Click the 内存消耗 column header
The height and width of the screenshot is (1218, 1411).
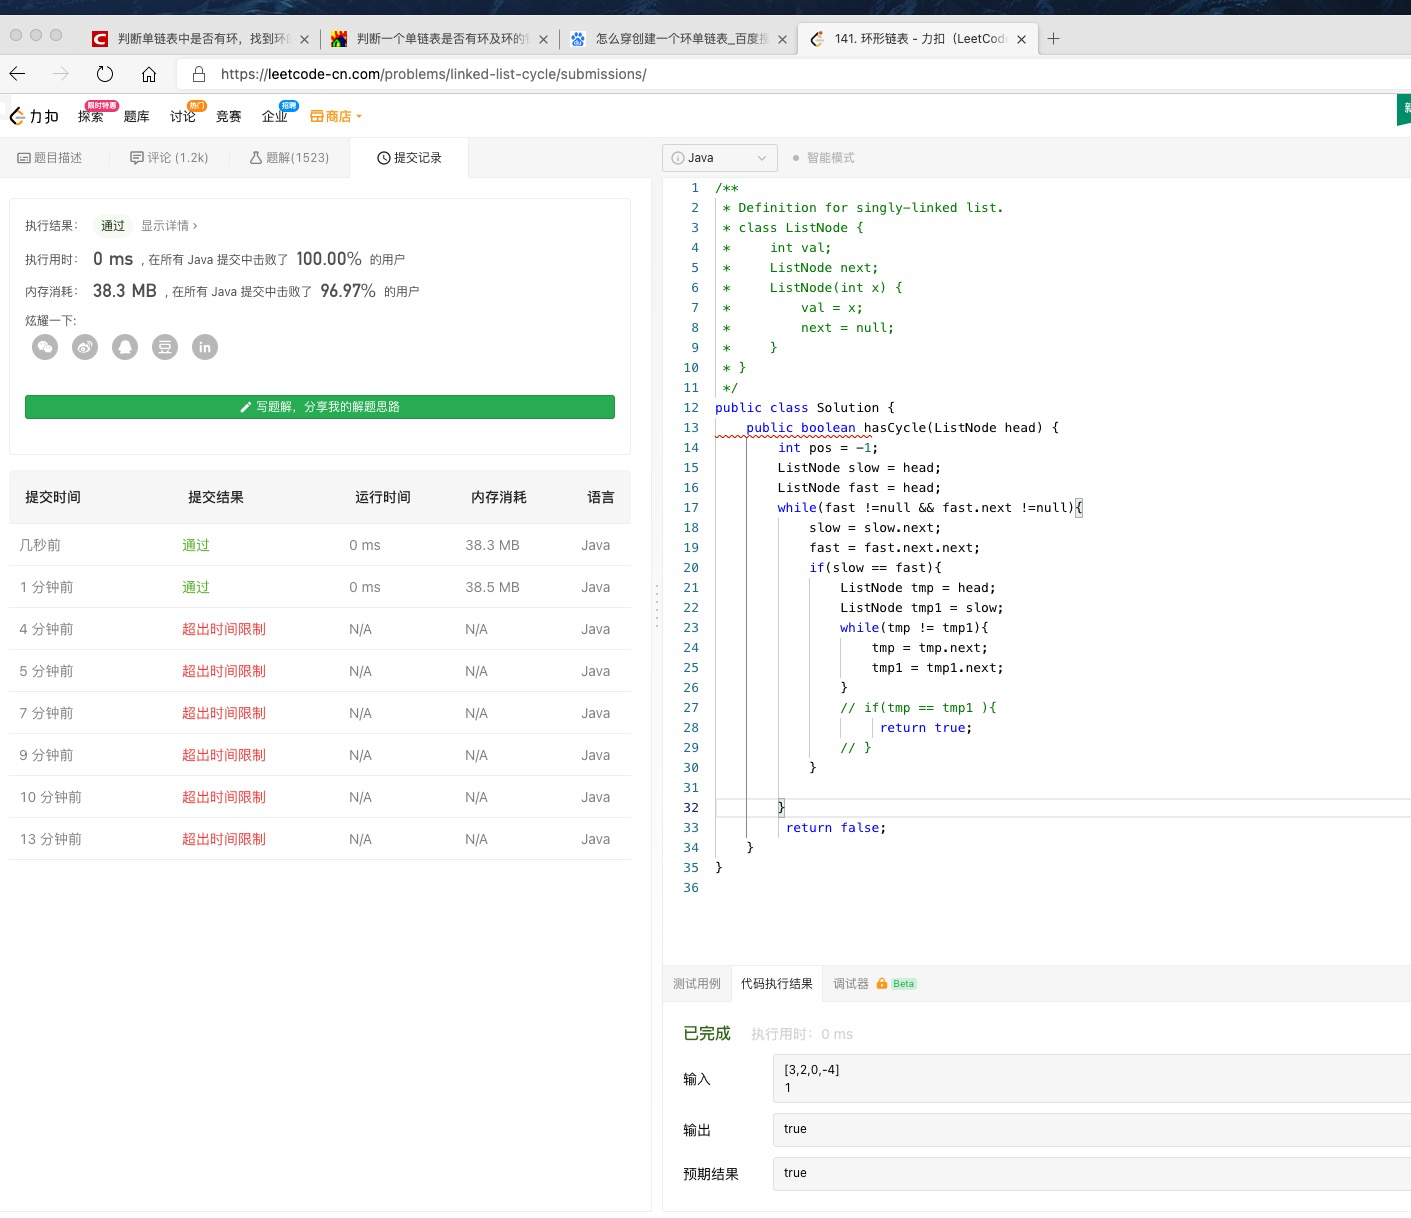tap(499, 497)
